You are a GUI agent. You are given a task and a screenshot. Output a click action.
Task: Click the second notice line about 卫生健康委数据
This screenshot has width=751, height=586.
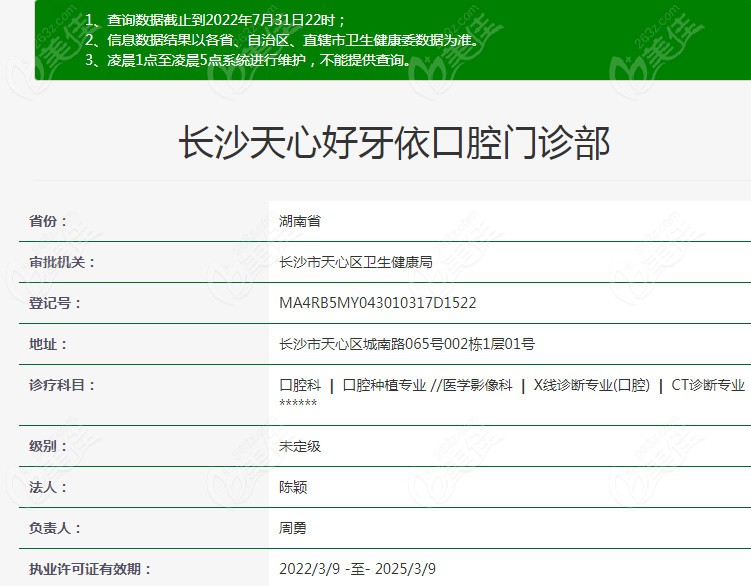click(x=280, y=40)
